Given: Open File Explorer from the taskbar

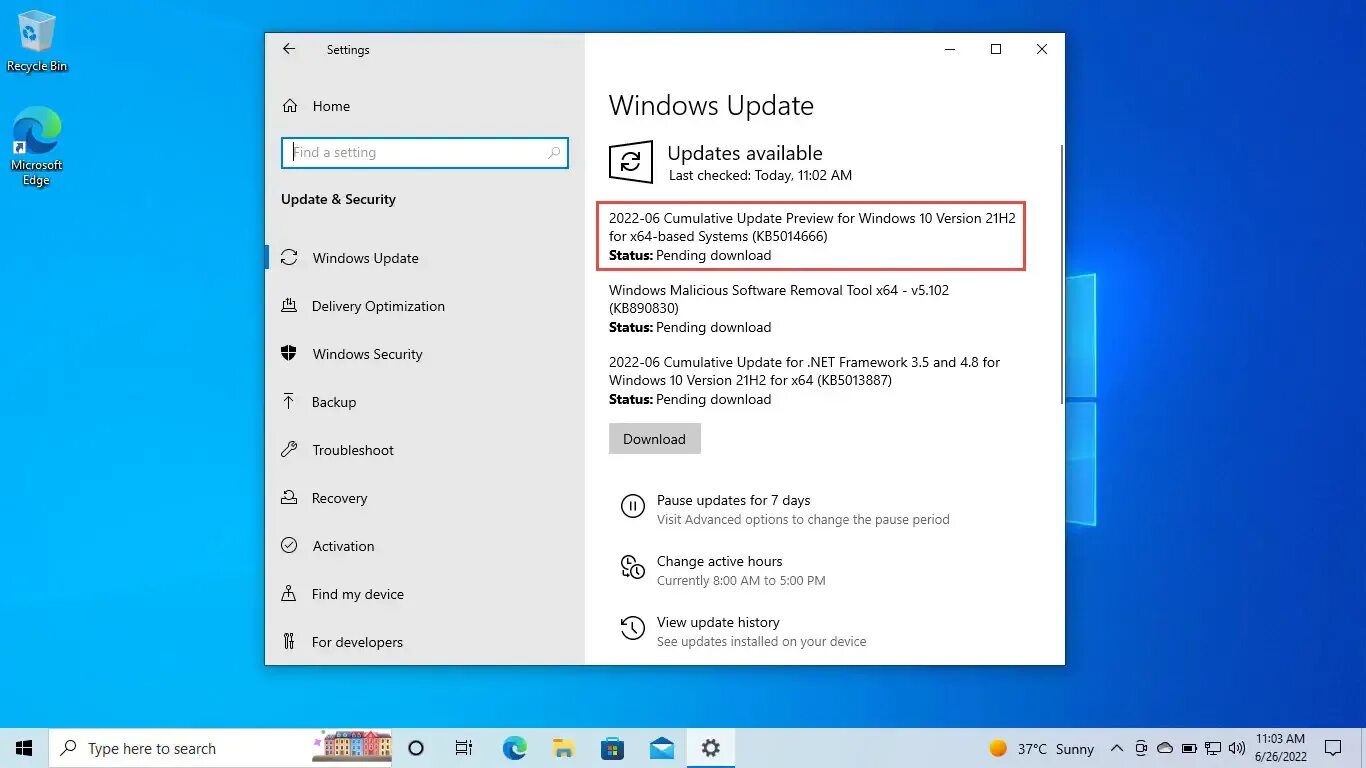Looking at the screenshot, I should tap(563, 748).
